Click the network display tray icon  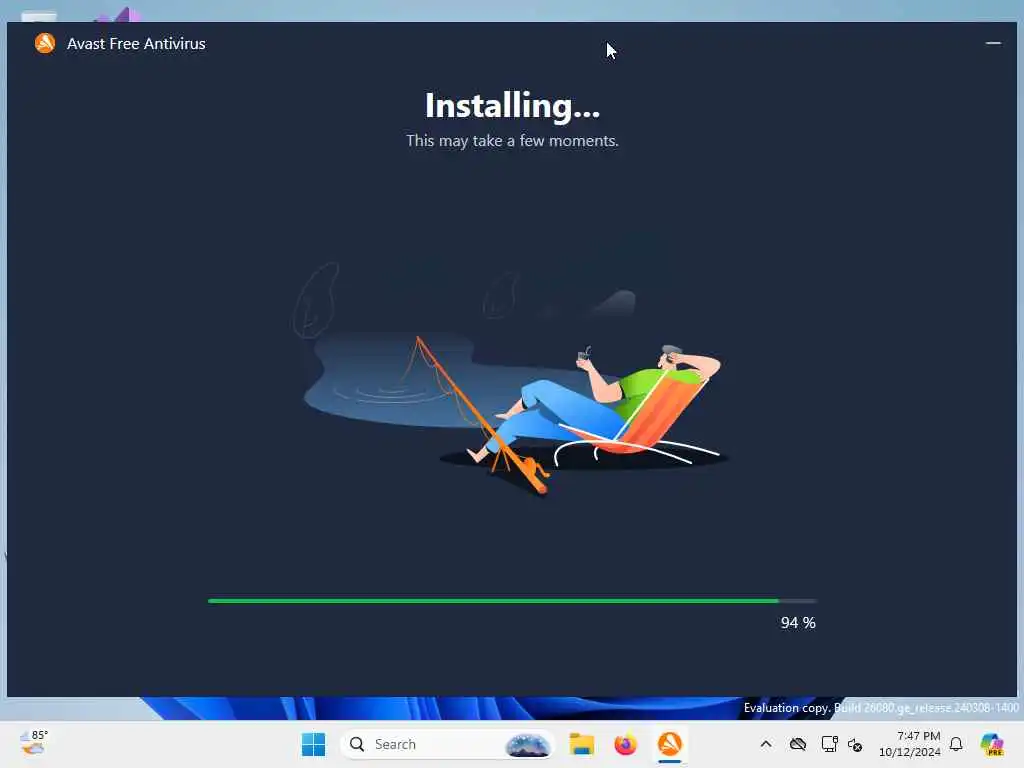[829, 744]
